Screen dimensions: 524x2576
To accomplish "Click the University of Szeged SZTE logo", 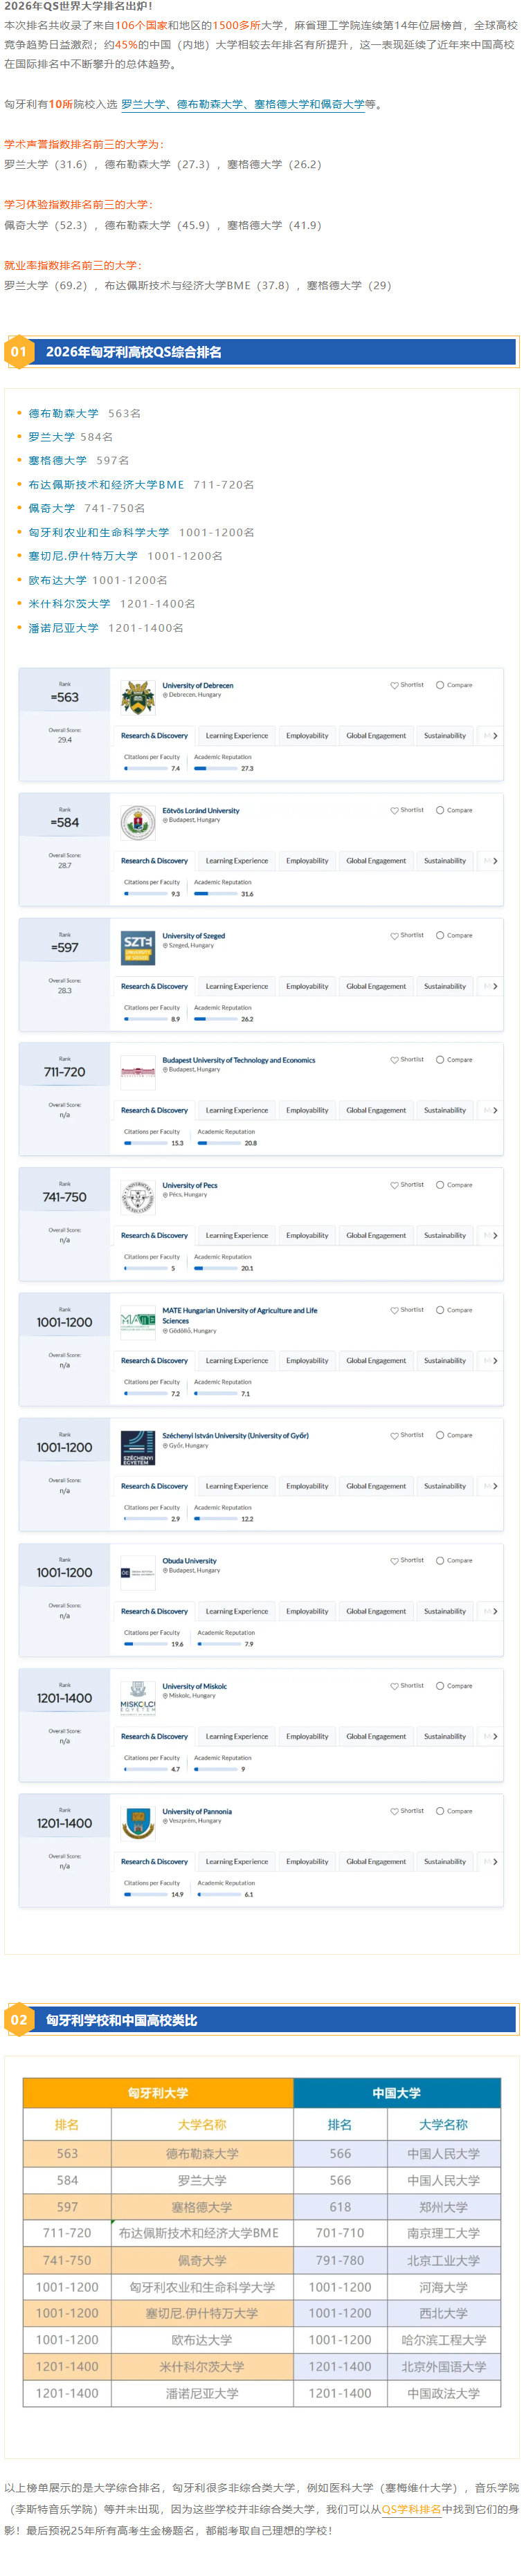I will tap(138, 948).
